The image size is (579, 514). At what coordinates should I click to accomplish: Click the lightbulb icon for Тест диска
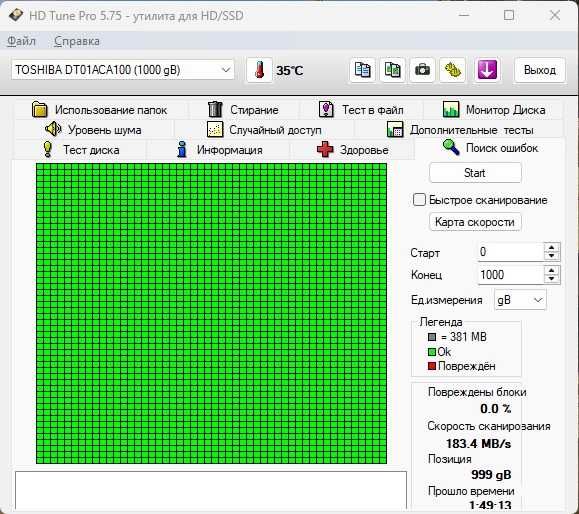click(47, 149)
